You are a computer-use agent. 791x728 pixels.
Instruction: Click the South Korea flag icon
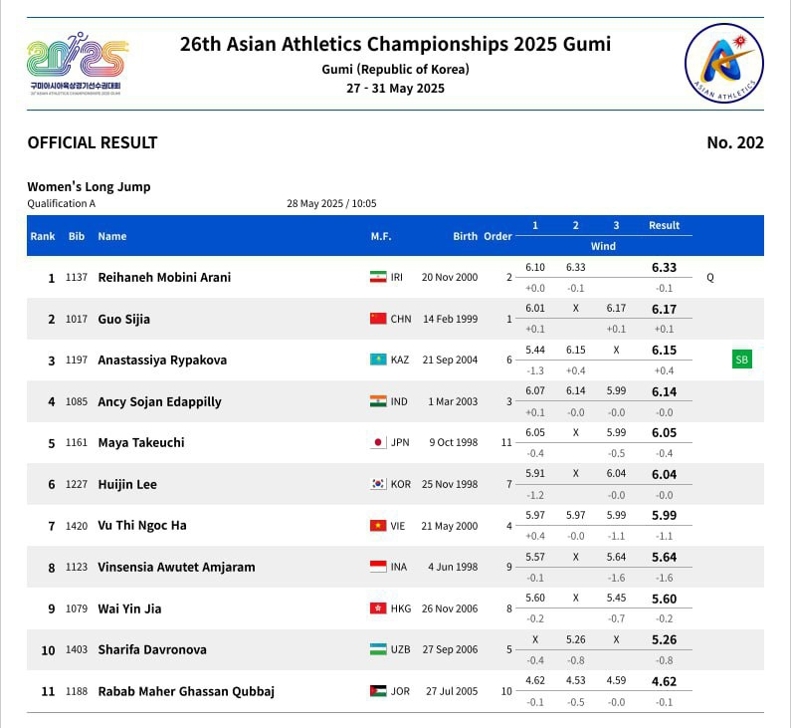[378, 484]
